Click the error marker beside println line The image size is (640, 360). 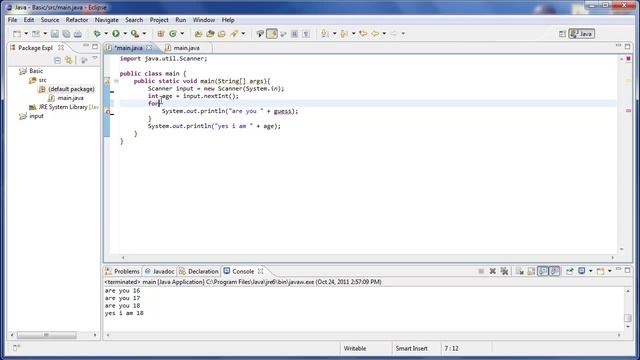point(108,111)
